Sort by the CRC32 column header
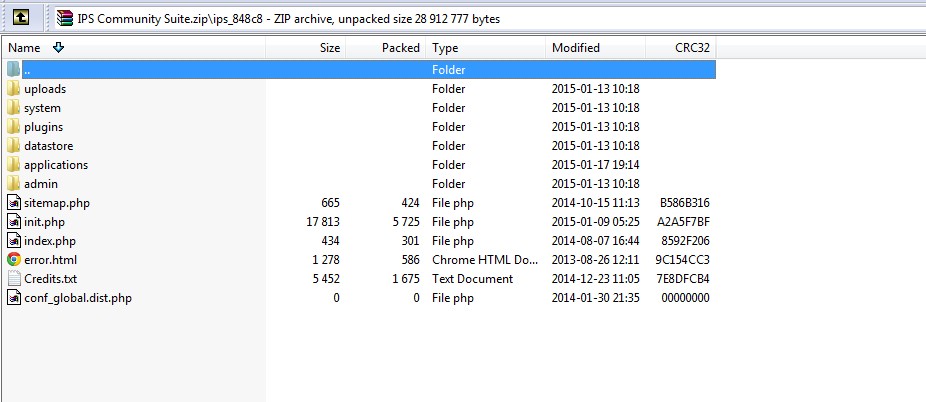 click(692, 48)
